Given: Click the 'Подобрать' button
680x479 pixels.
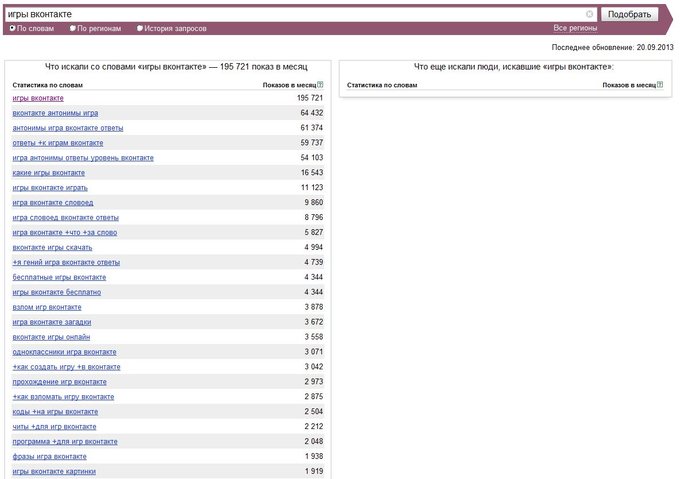Looking at the screenshot, I should pyautogui.click(x=629, y=14).
